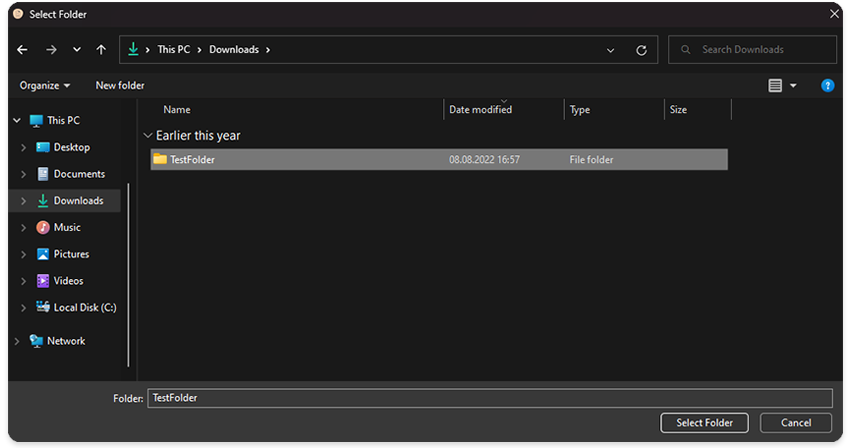Refresh the Downloads folder view

click(x=641, y=50)
